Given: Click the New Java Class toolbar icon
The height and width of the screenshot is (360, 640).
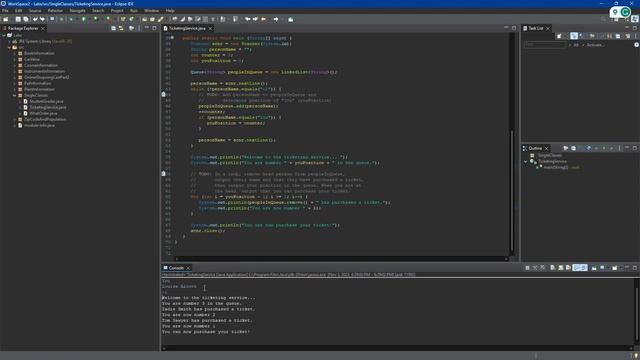Looking at the screenshot, I should (131, 19).
